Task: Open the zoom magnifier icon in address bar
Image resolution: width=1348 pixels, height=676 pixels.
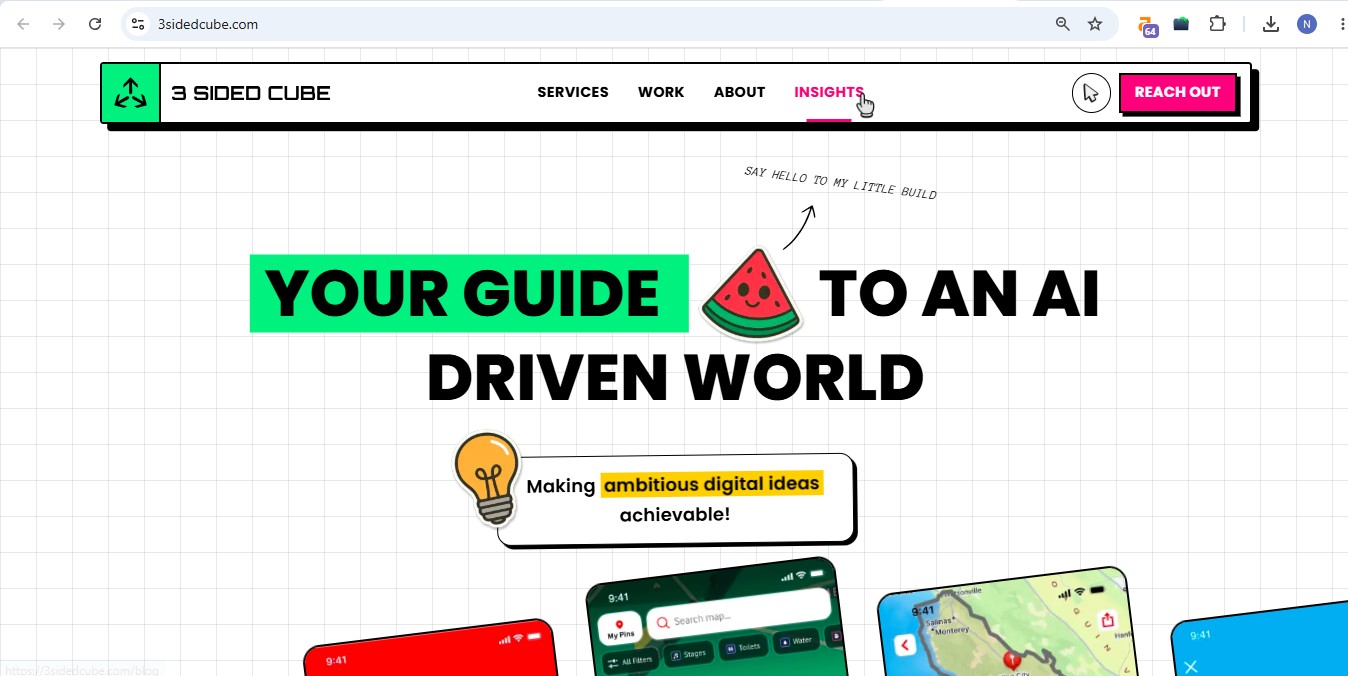Action: tap(1063, 24)
